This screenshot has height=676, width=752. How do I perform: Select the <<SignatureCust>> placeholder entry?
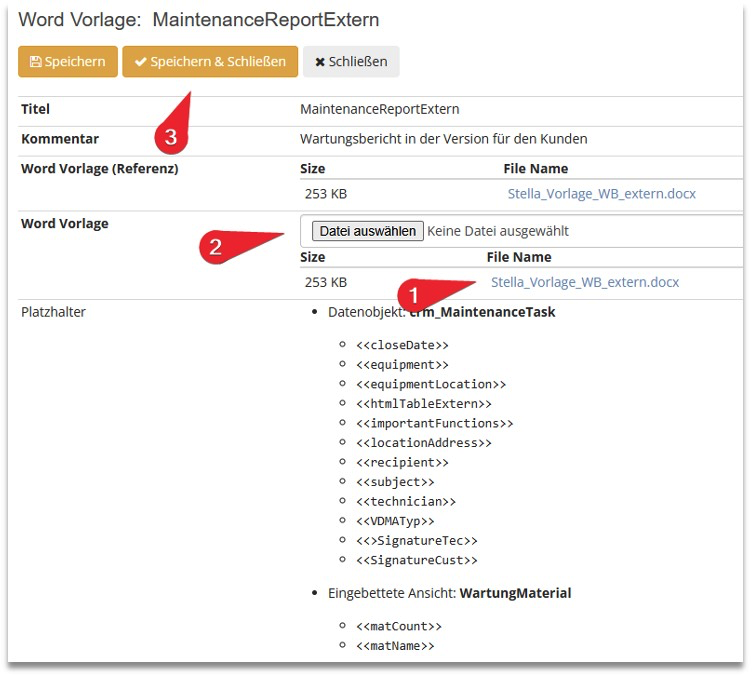[416, 560]
